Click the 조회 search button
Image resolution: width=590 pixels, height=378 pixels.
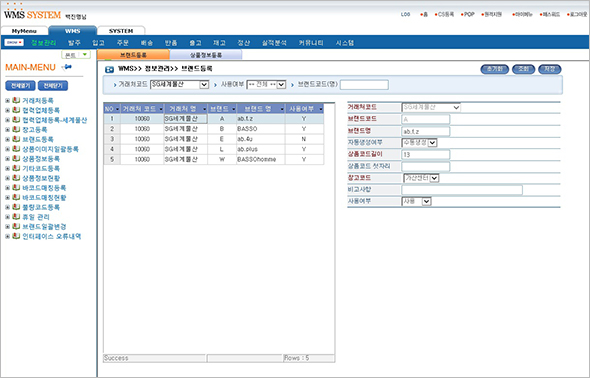pos(523,69)
